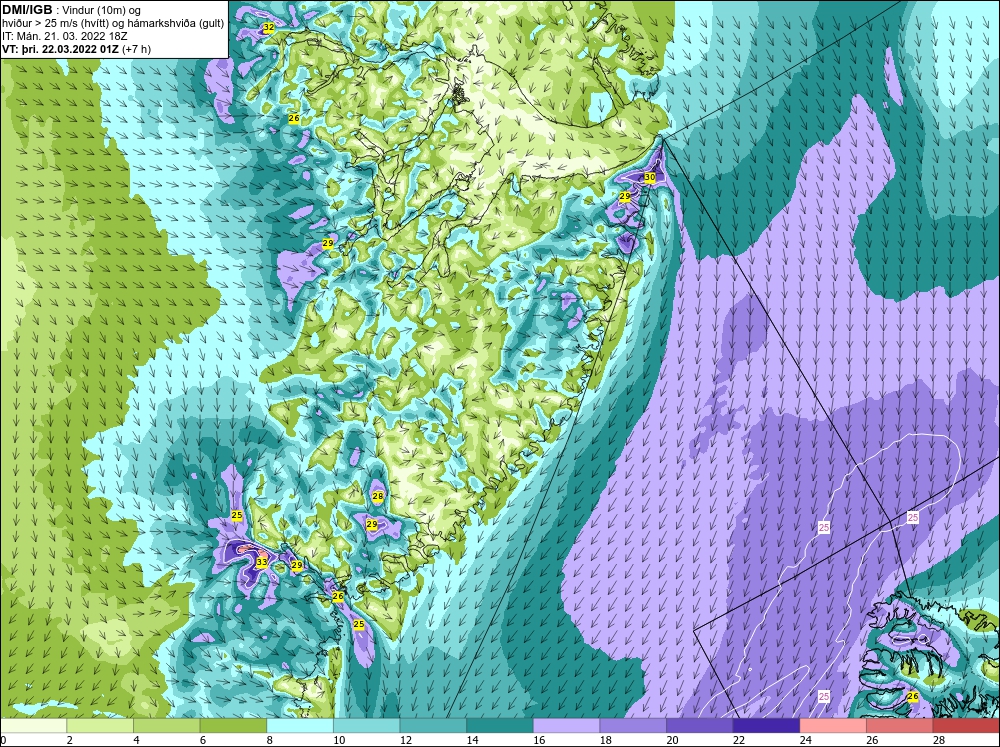Click the "DMI/IGB : Vindur (10m) og" title text

(71, 10)
